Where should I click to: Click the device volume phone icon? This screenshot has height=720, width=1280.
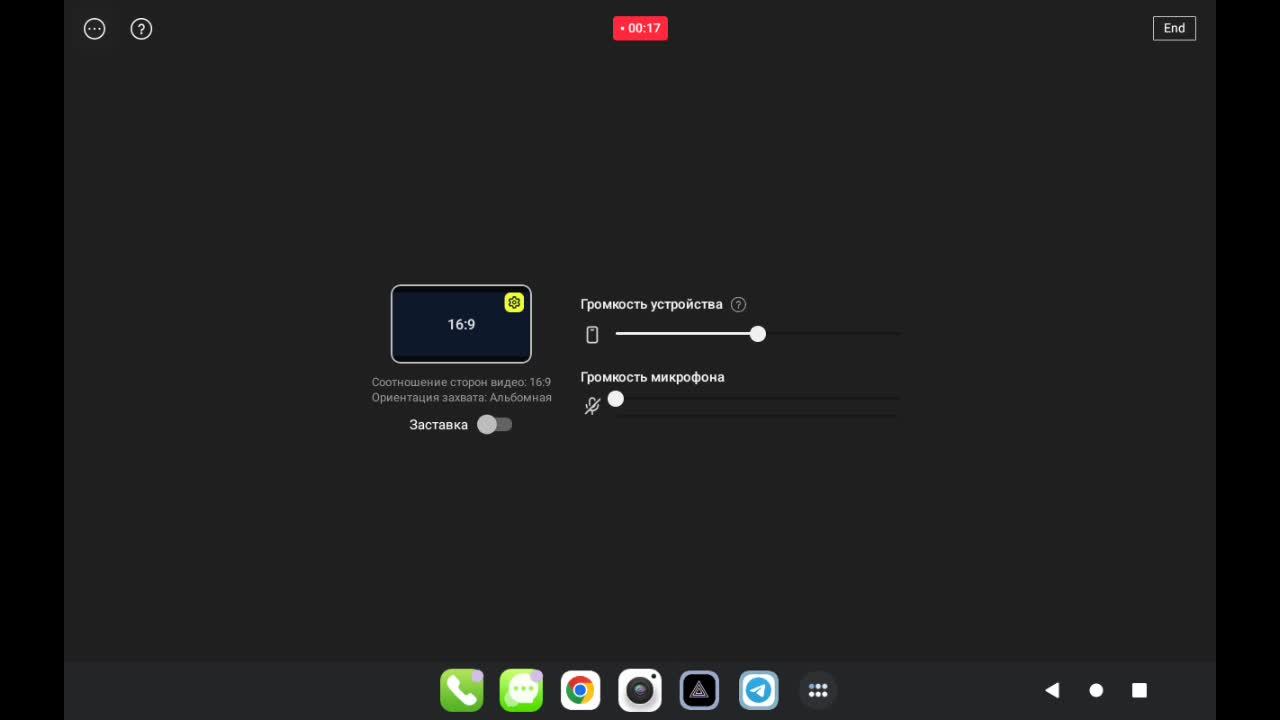(592, 334)
